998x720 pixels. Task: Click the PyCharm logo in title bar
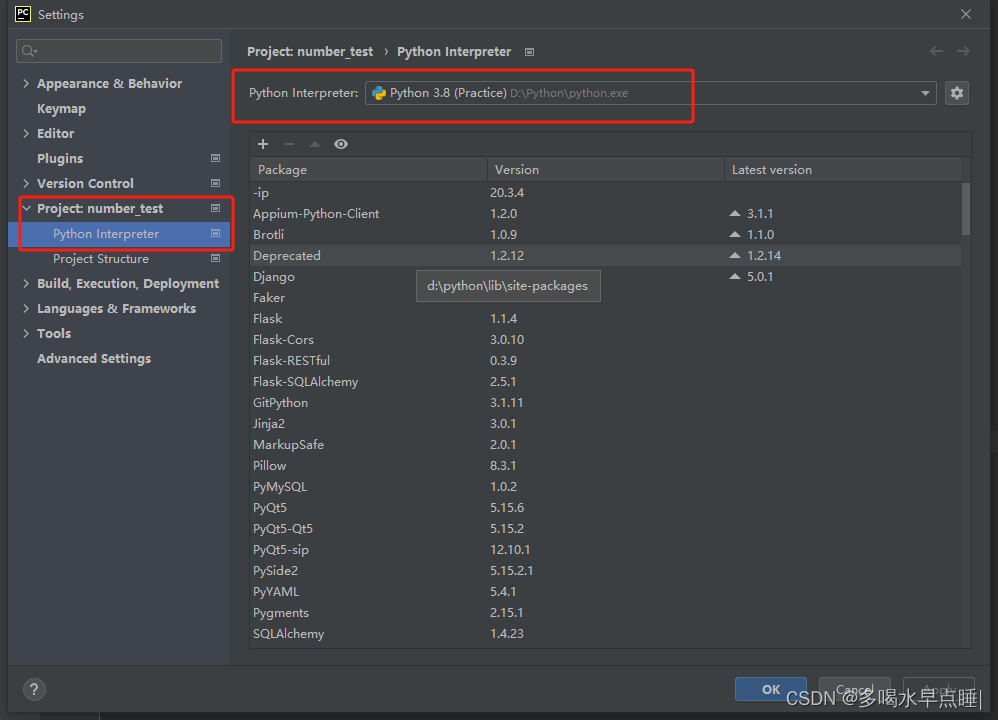(23, 14)
